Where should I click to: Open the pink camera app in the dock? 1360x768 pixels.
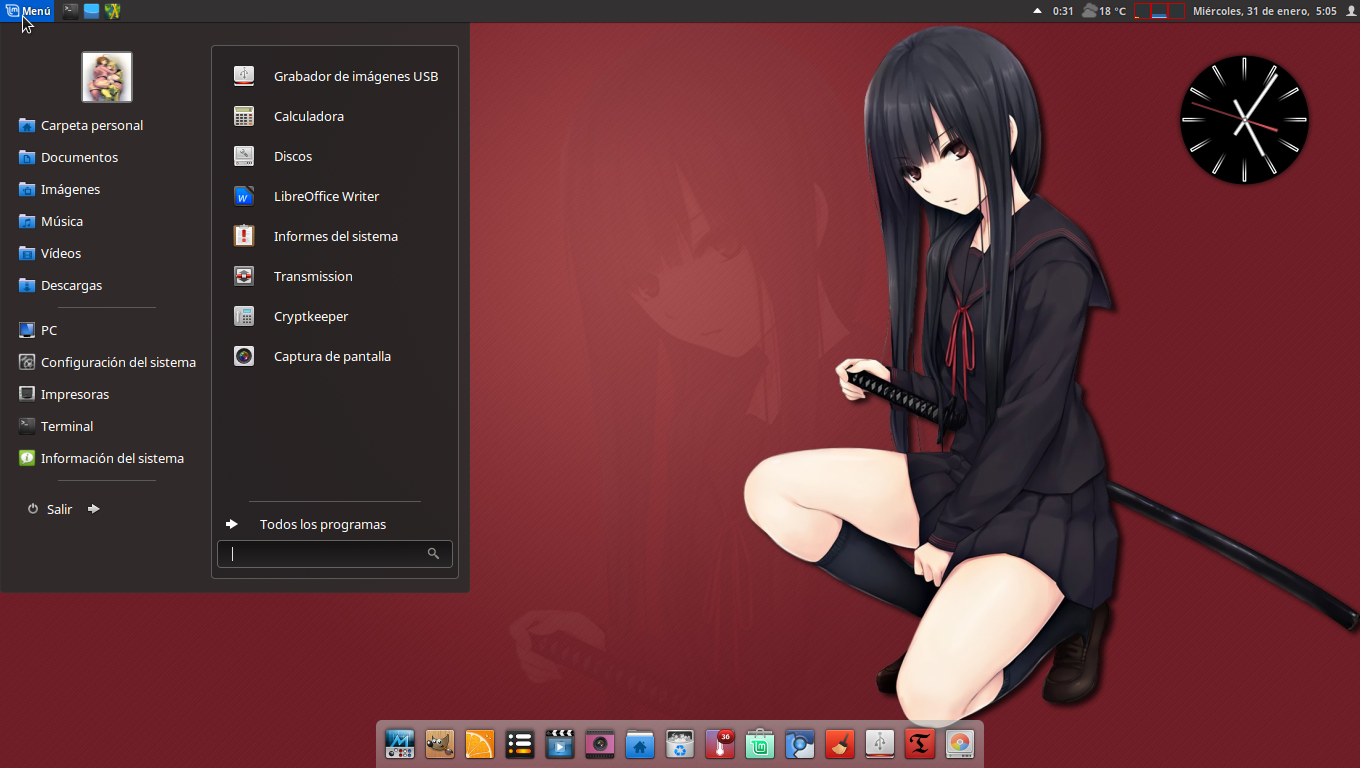(x=600, y=743)
